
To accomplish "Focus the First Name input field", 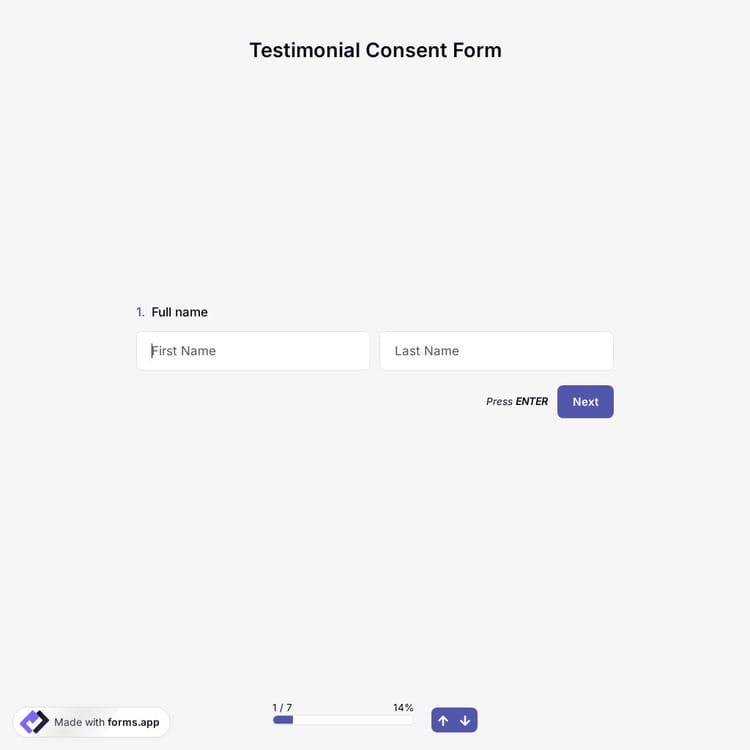I will click(253, 351).
